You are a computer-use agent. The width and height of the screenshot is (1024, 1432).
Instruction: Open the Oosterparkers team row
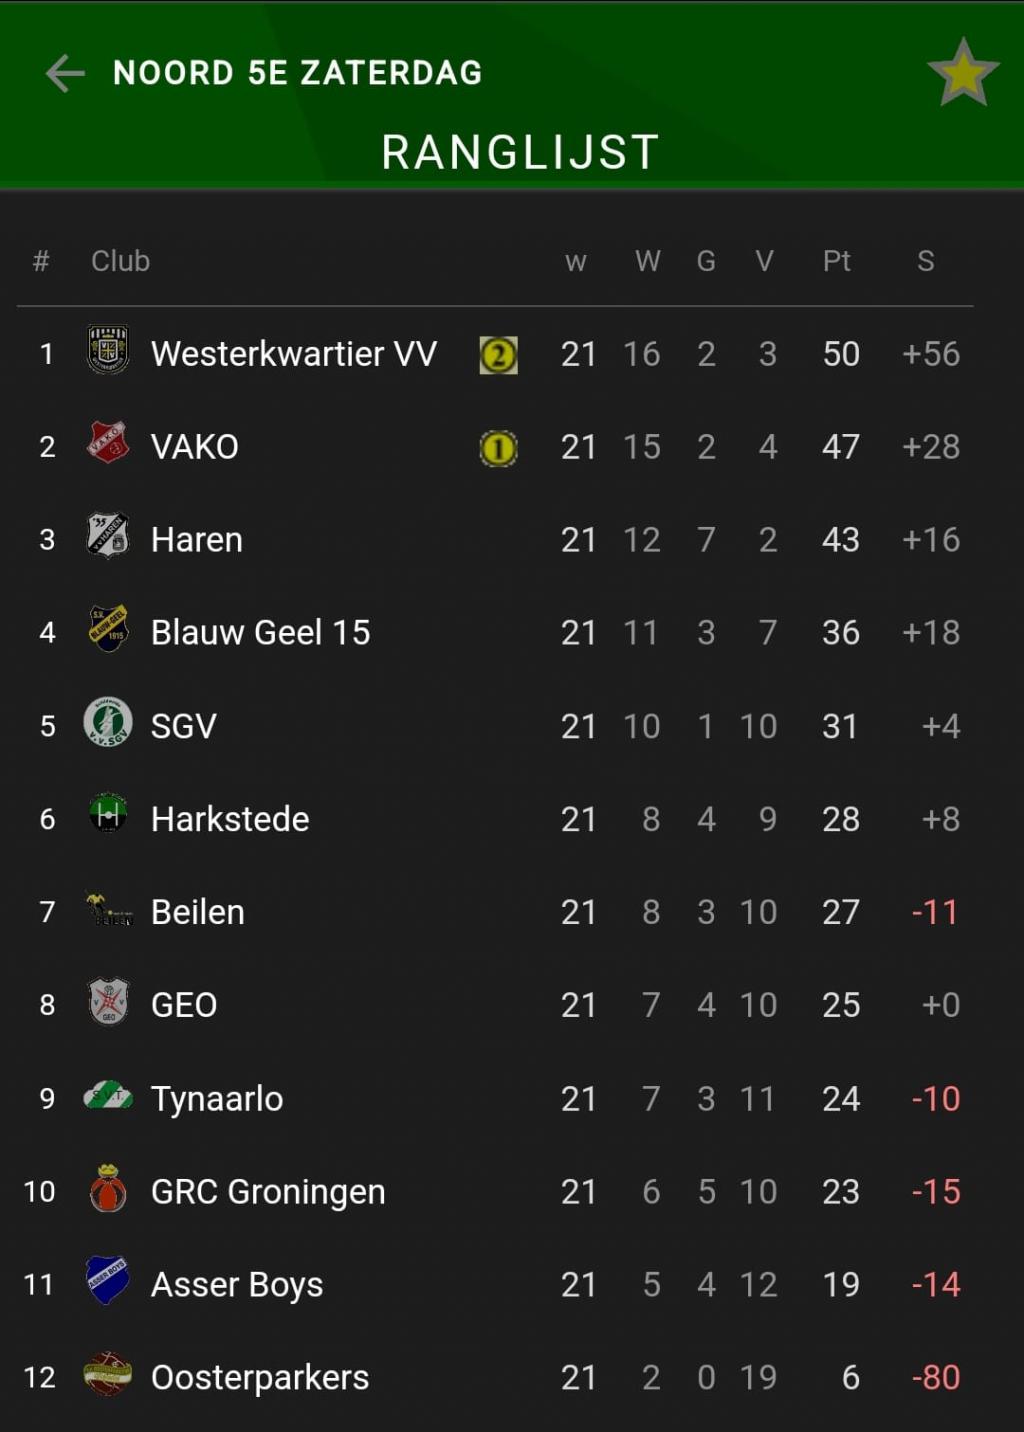tap(495, 1377)
